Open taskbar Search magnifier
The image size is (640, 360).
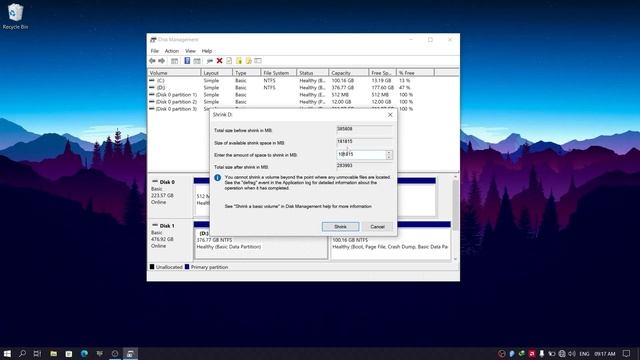[x=22, y=353]
